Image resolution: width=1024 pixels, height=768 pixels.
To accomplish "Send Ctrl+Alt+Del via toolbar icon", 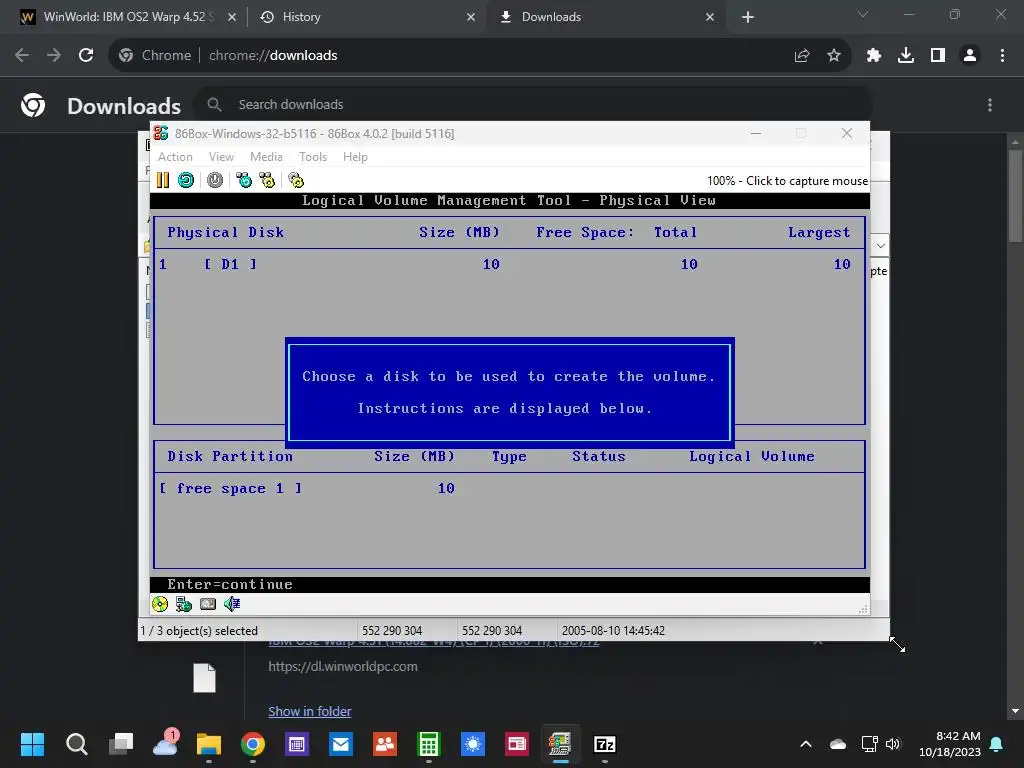I will 244,180.
